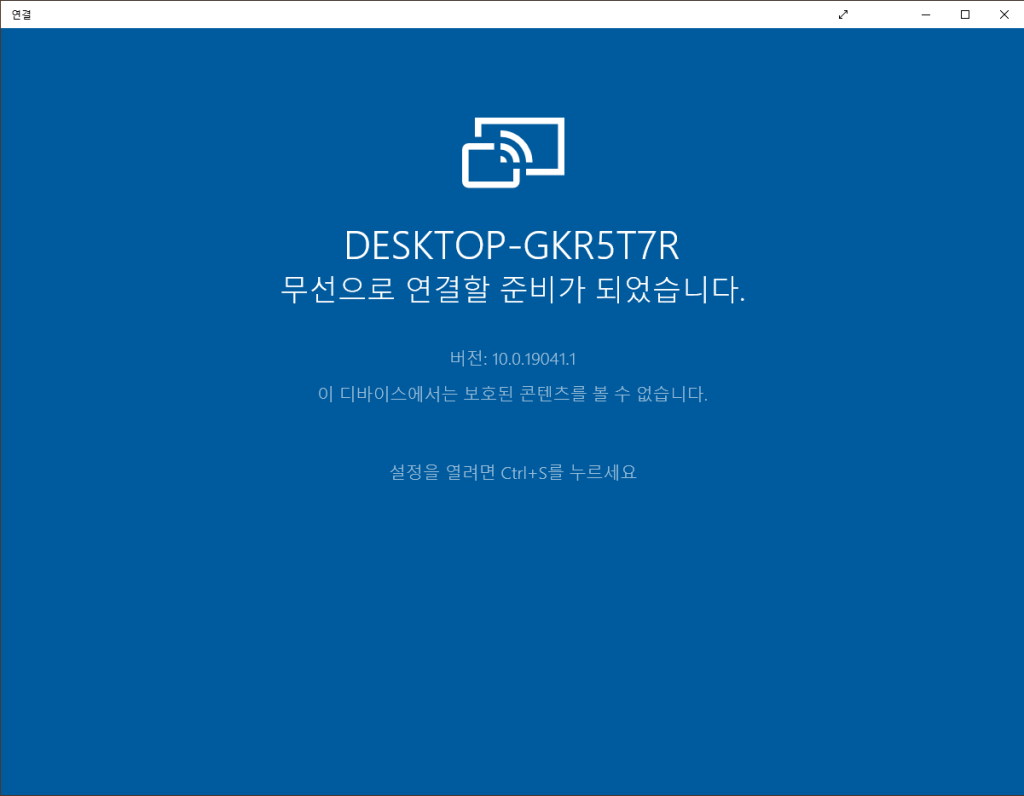Click the '무선으로 연결할 준비가 되었습니다.' message
The width and height of the screenshot is (1024, 796).
pyautogui.click(x=513, y=289)
